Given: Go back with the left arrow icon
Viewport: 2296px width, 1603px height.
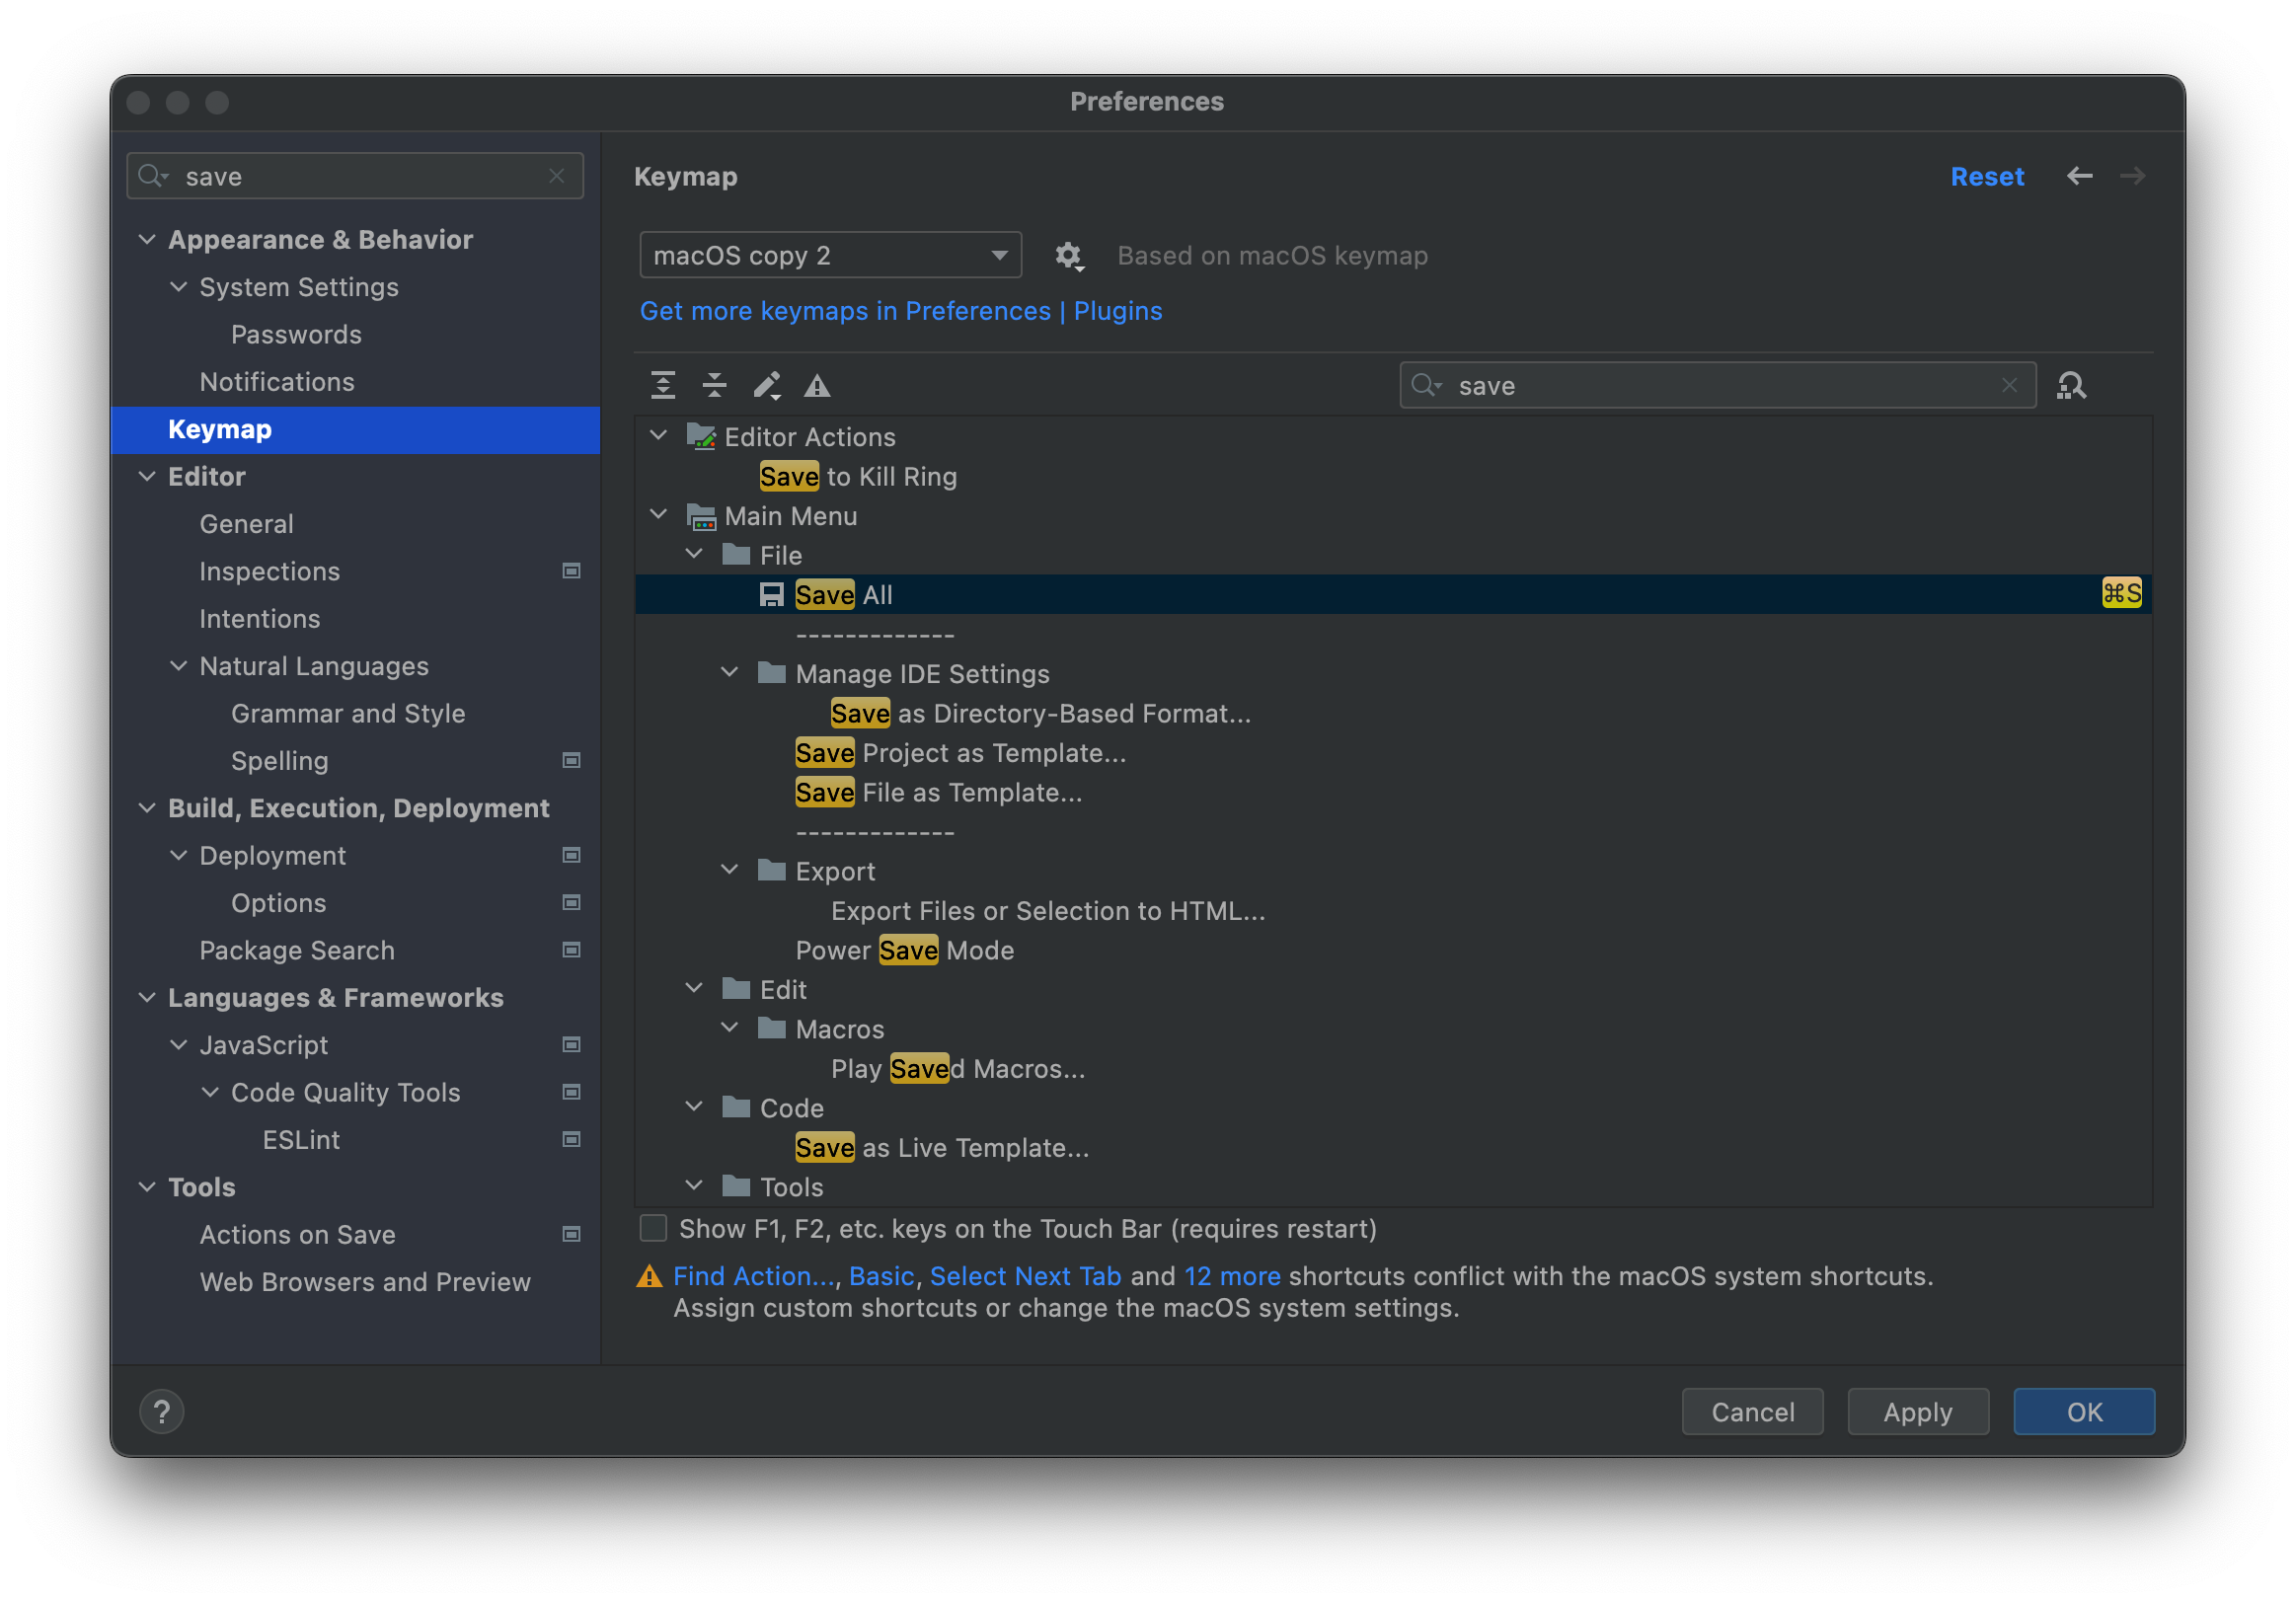Looking at the screenshot, I should 2079,176.
